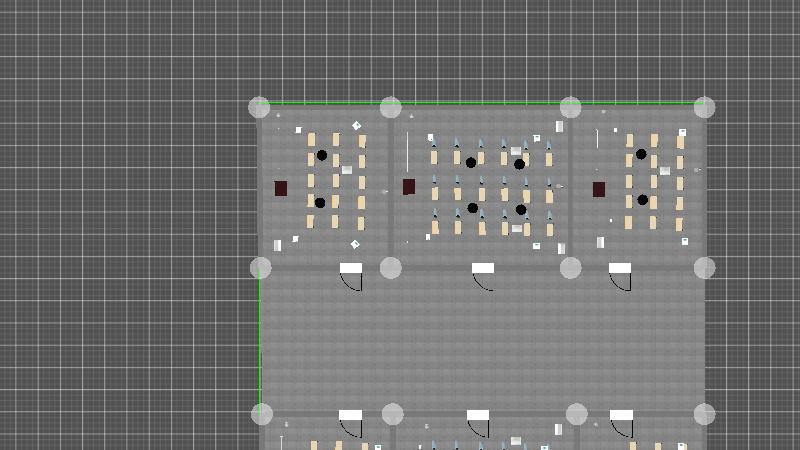Click the bottom-right visible wall corner node
This screenshot has height=450, width=800.
704,414
